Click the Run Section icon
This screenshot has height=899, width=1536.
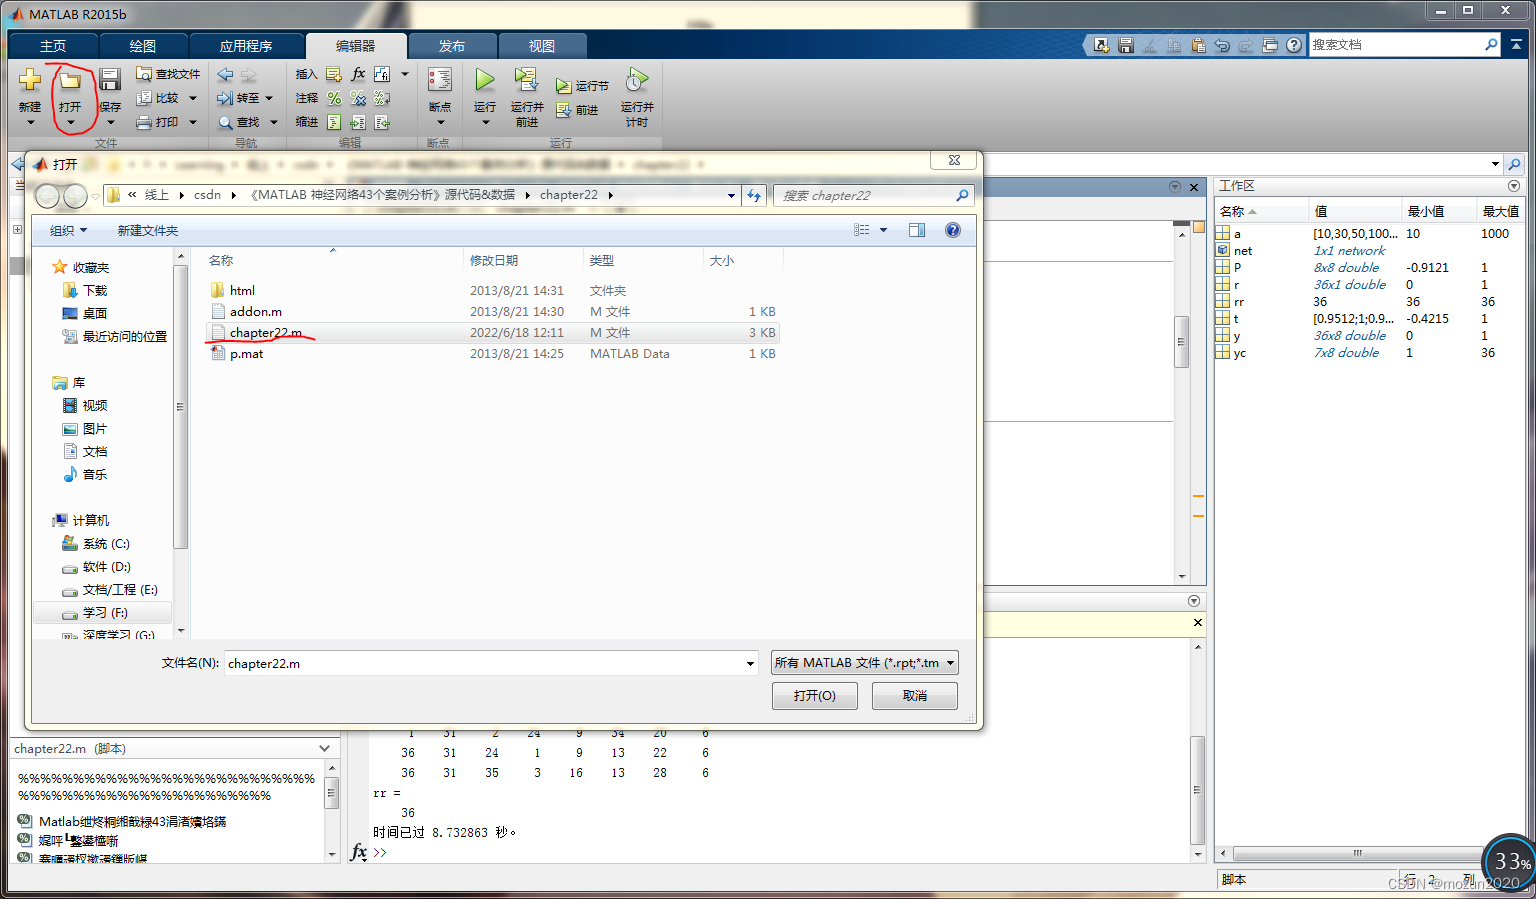(564, 86)
